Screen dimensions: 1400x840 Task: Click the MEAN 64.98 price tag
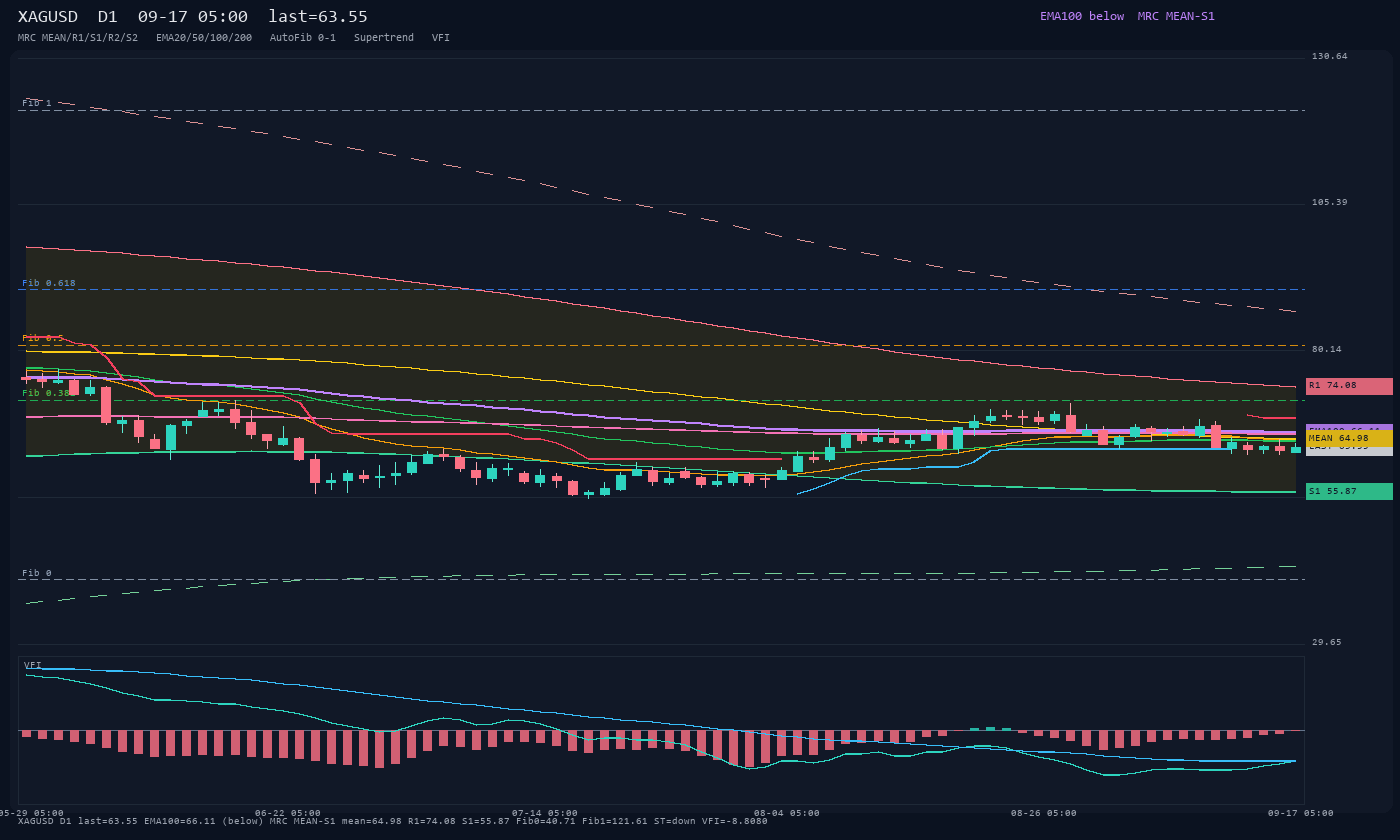click(1349, 439)
